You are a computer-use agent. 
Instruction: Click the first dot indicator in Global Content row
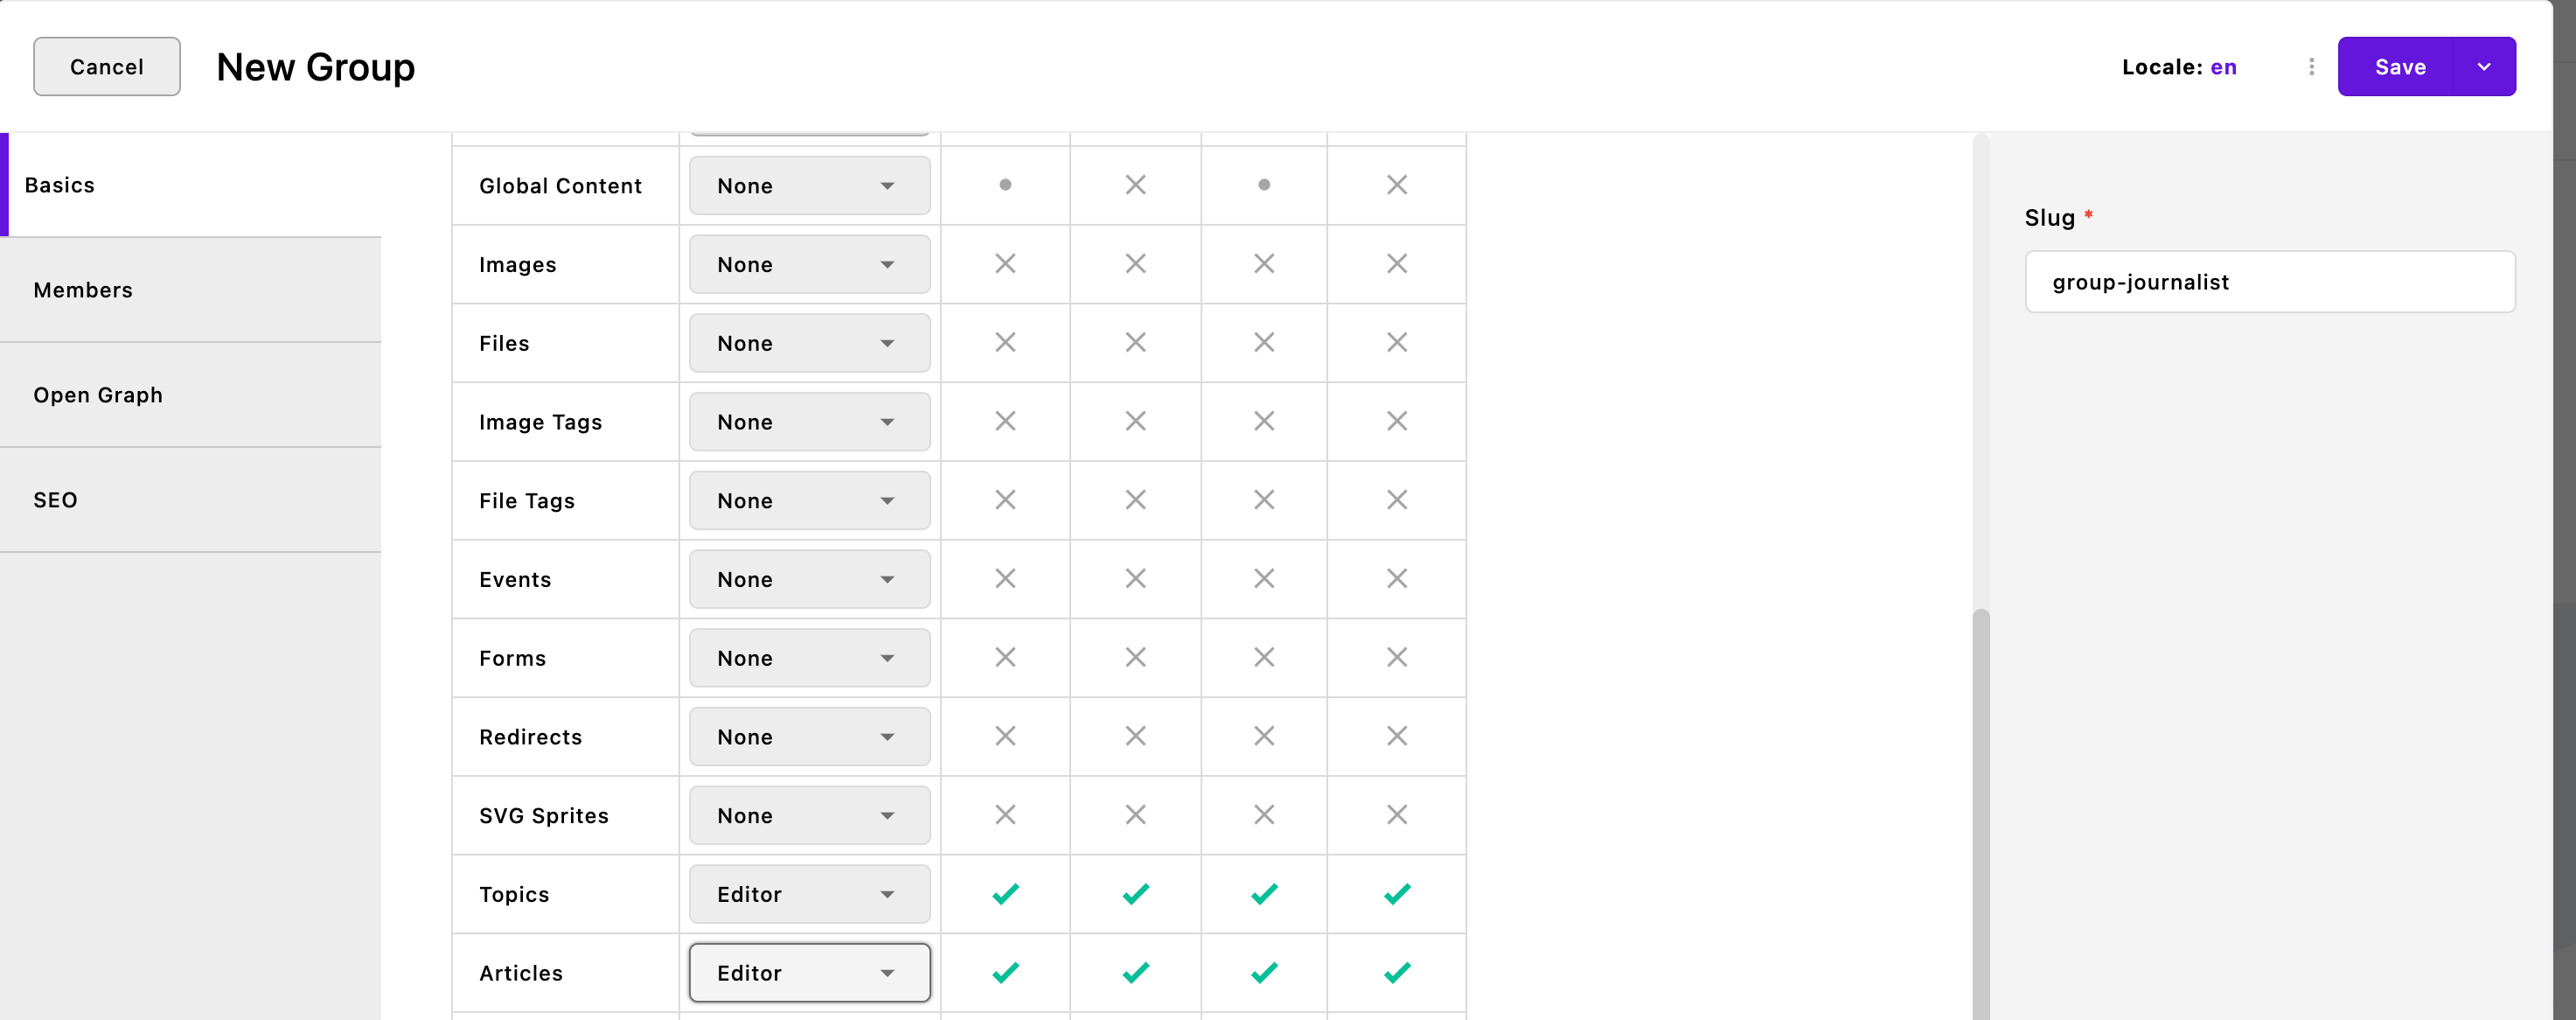click(x=1005, y=185)
